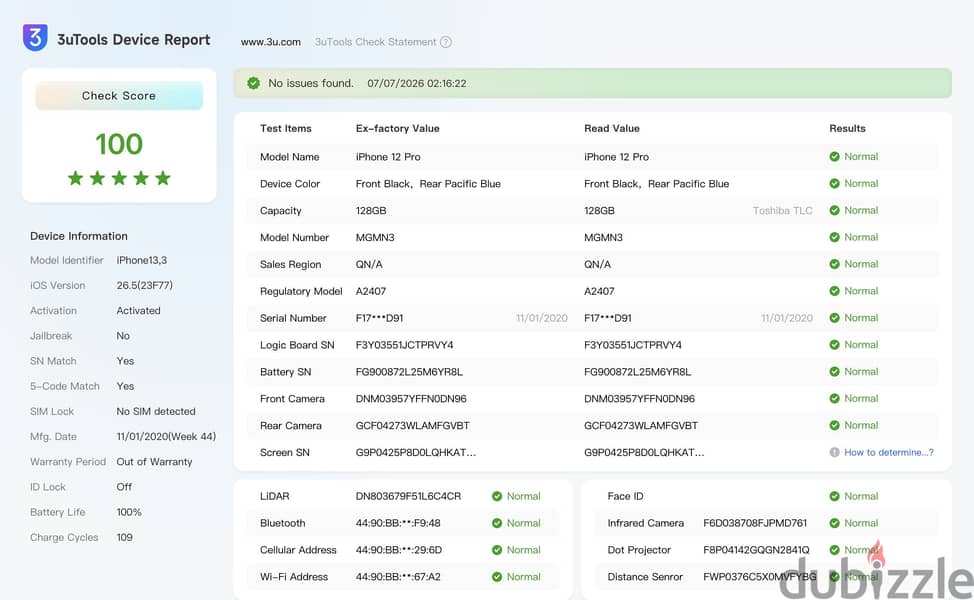974x600 pixels.
Task: Click the Normal check icon for Serial Number
Action: coord(834,318)
